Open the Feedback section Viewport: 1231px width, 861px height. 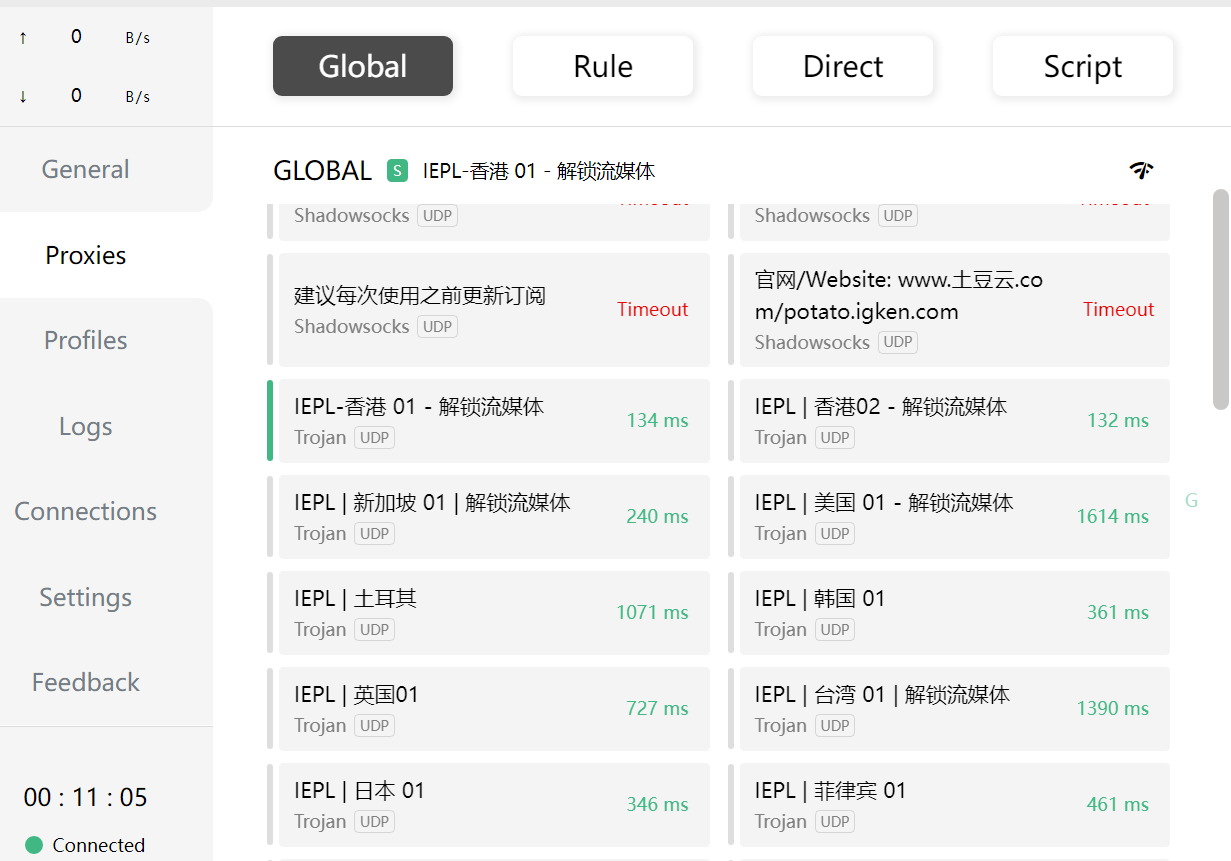coord(85,682)
